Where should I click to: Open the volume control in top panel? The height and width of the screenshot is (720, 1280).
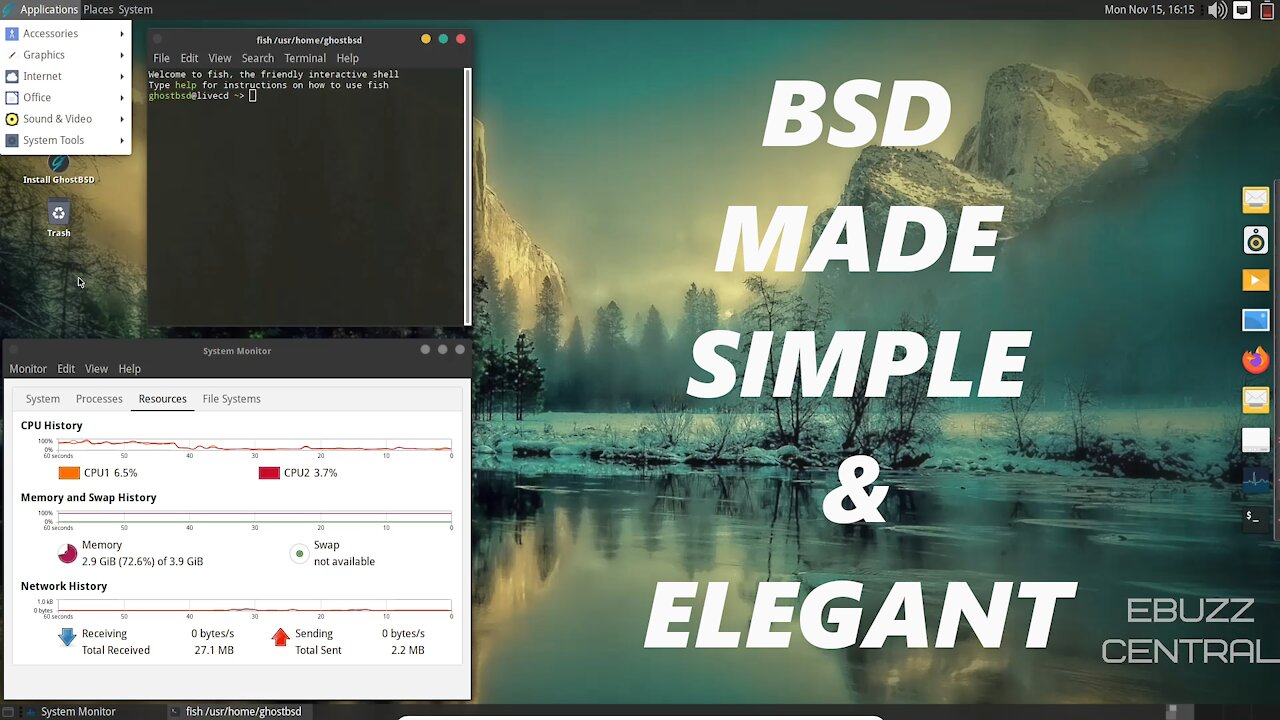coord(1217,10)
